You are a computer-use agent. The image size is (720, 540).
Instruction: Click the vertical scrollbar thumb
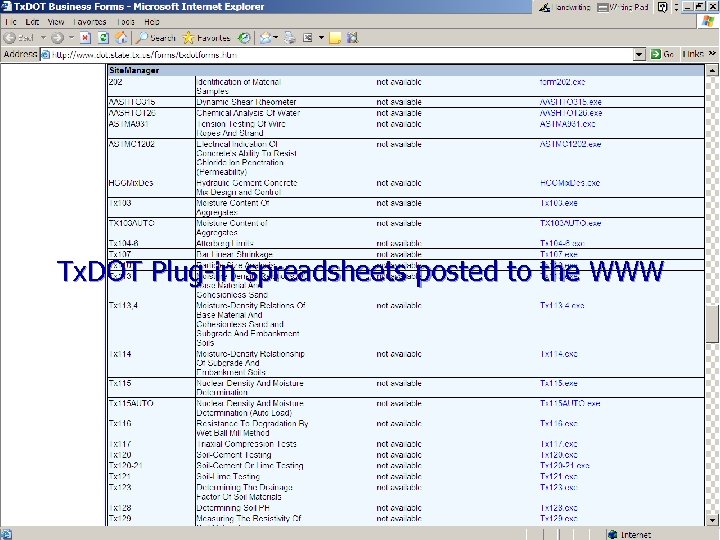tap(712, 324)
